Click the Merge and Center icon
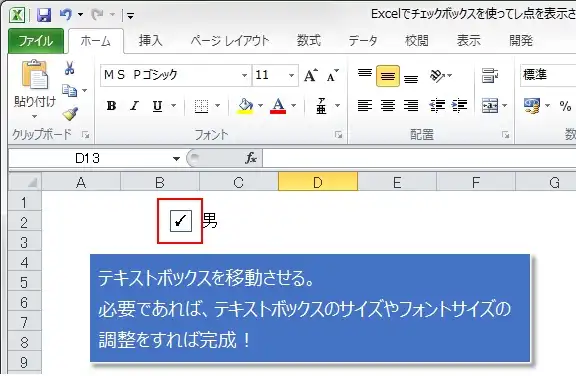The width and height of the screenshot is (576, 376). [490, 106]
